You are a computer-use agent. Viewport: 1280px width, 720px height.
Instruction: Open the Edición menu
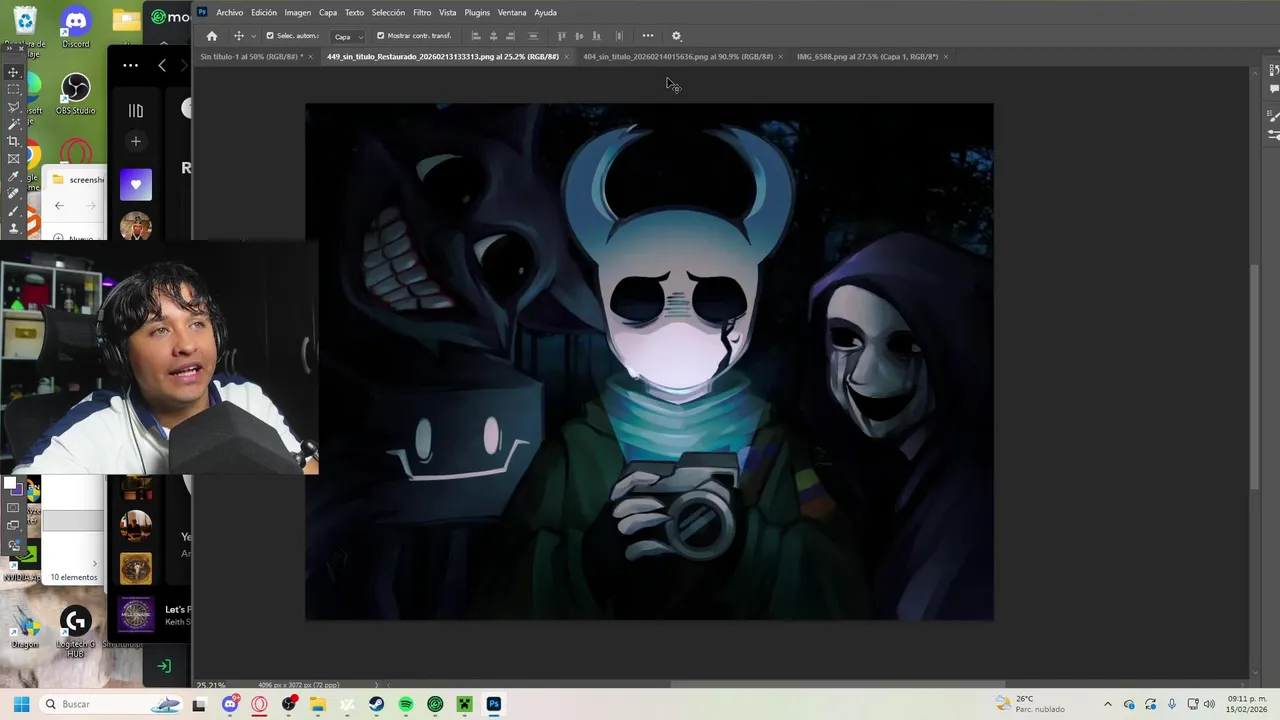[264, 13]
